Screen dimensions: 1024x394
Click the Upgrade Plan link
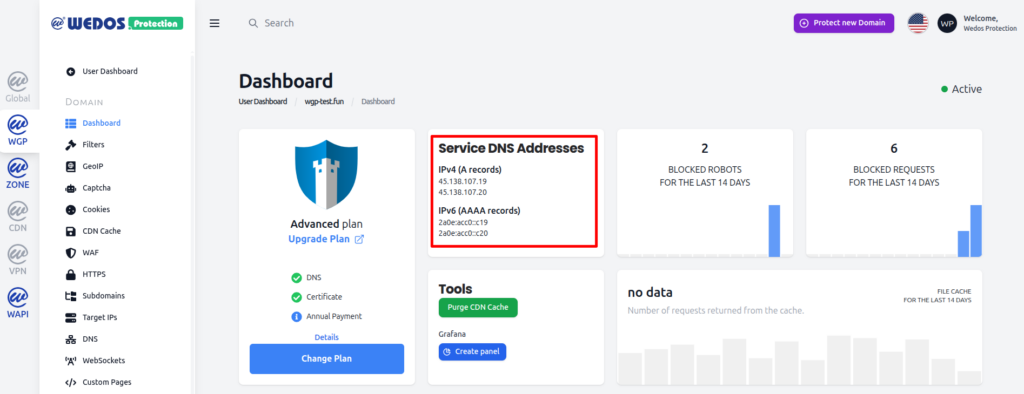[x=319, y=239]
